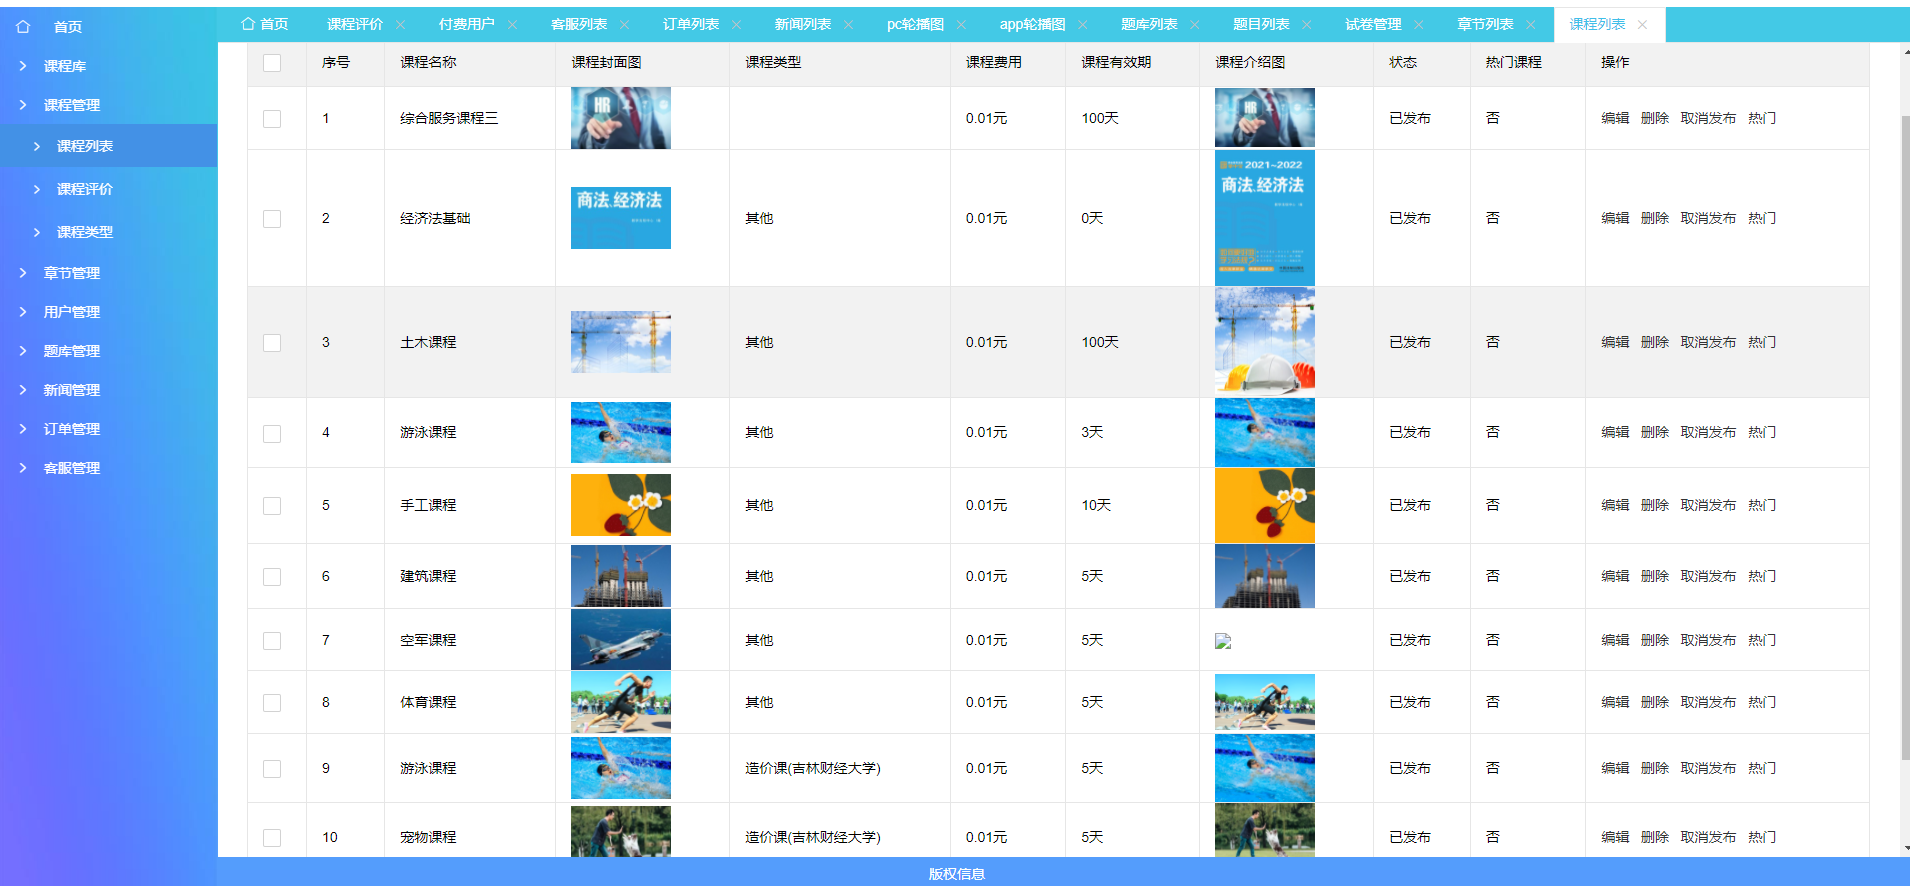Check the box for 综合服务课程三 row
This screenshot has height=886, width=1910.
tap(272, 119)
